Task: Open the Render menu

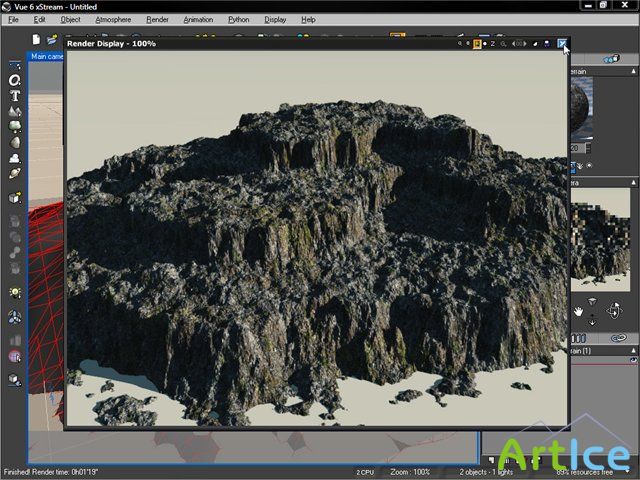Action: tap(157, 19)
